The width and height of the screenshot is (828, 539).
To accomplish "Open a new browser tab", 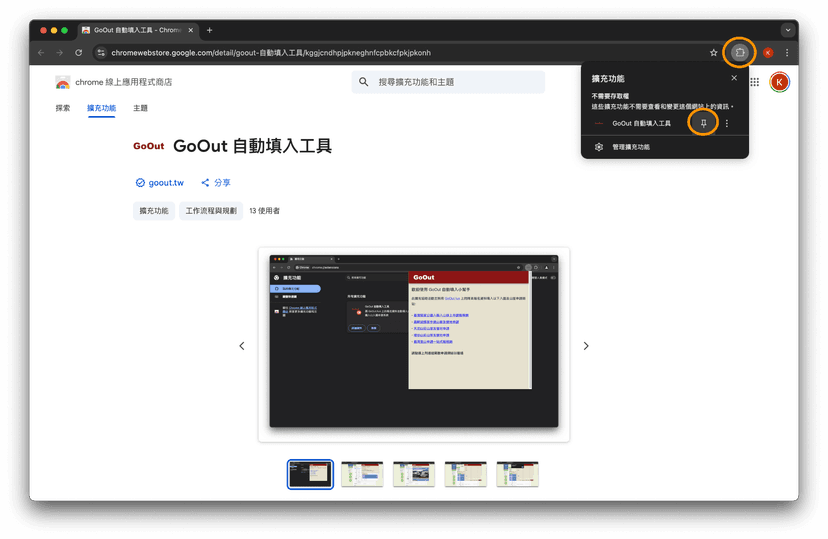I will 210,30.
